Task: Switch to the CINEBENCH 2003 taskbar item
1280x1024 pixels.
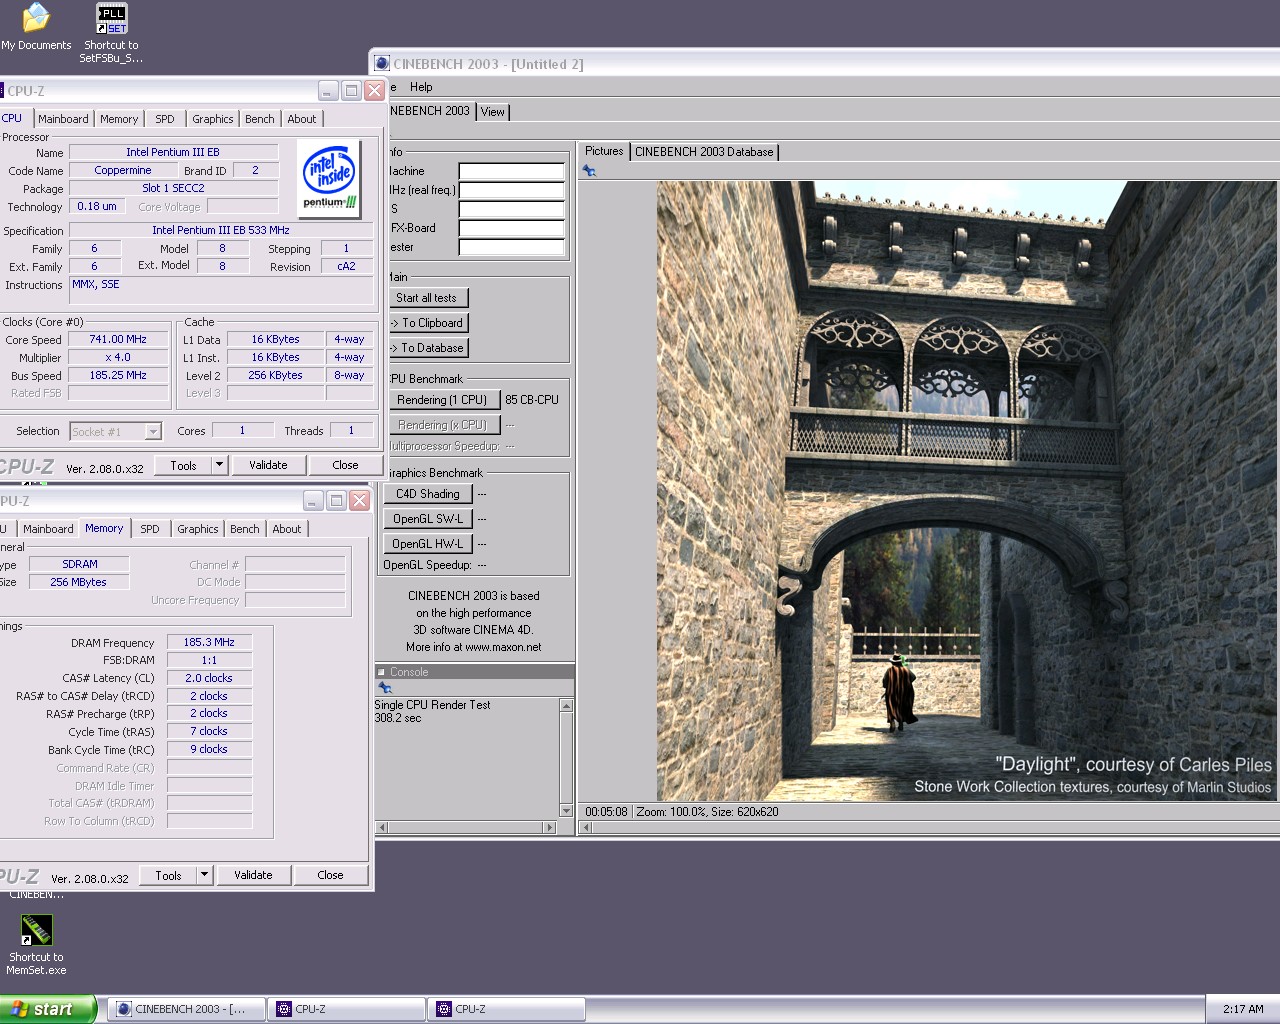Action: 186,1009
